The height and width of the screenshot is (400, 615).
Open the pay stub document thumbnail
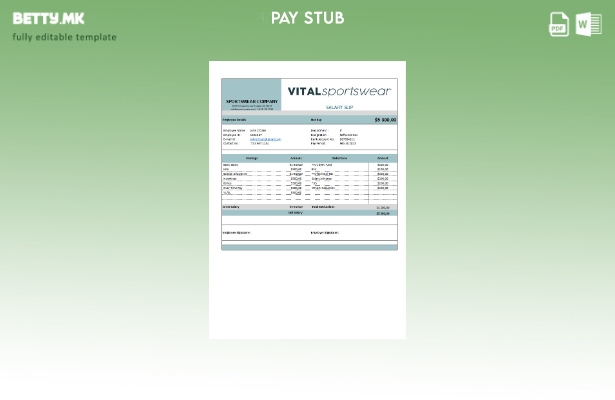[308, 200]
